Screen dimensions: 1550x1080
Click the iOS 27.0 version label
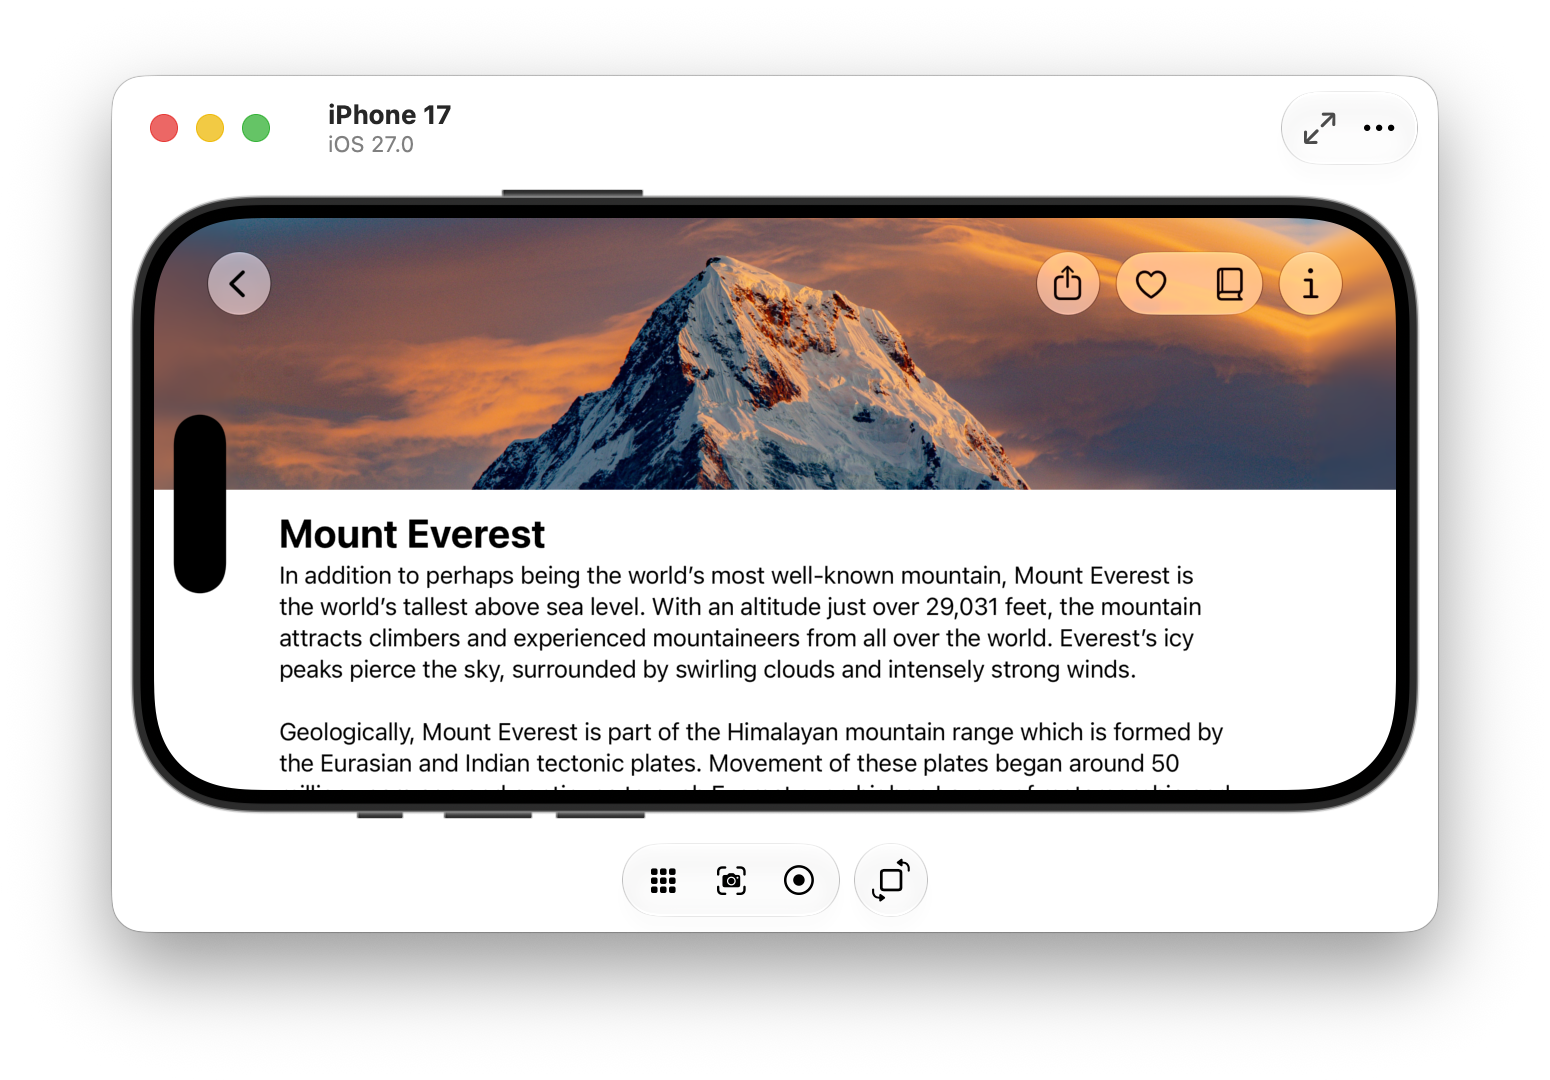370,144
